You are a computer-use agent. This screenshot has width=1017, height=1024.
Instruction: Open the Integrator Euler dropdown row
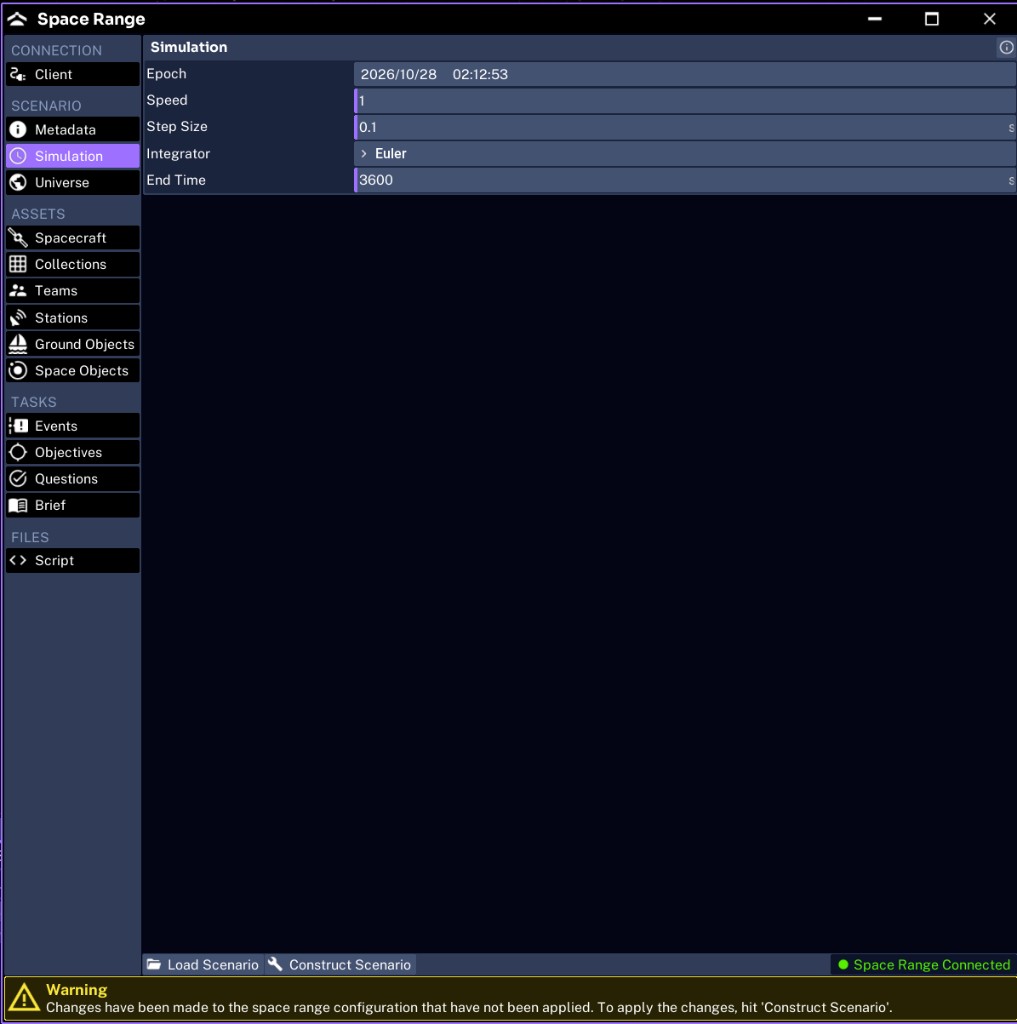coord(685,153)
